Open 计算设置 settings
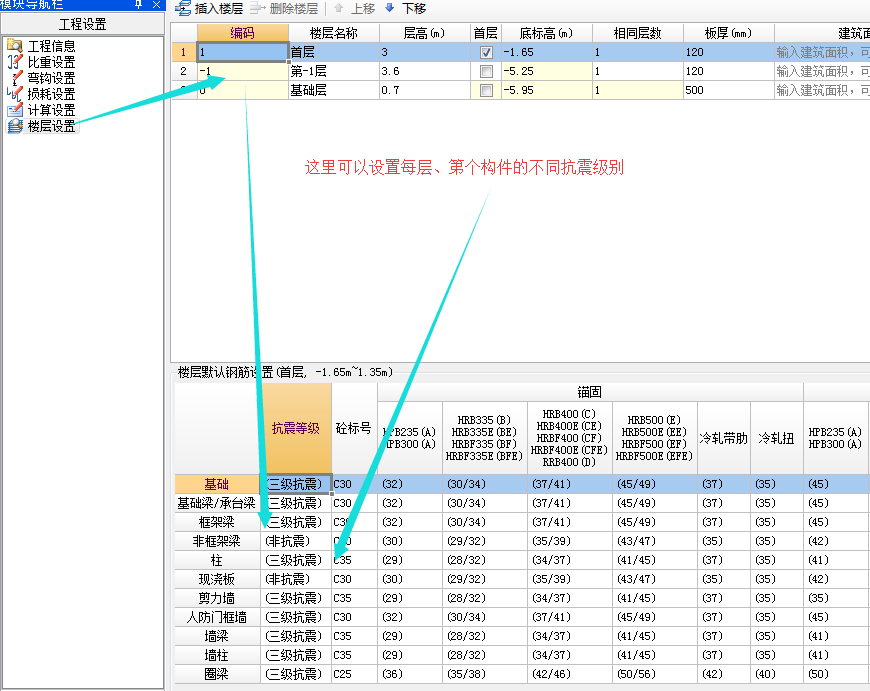Viewport: 870px width, 691px height. pyautogui.click(x=51, y=110)
